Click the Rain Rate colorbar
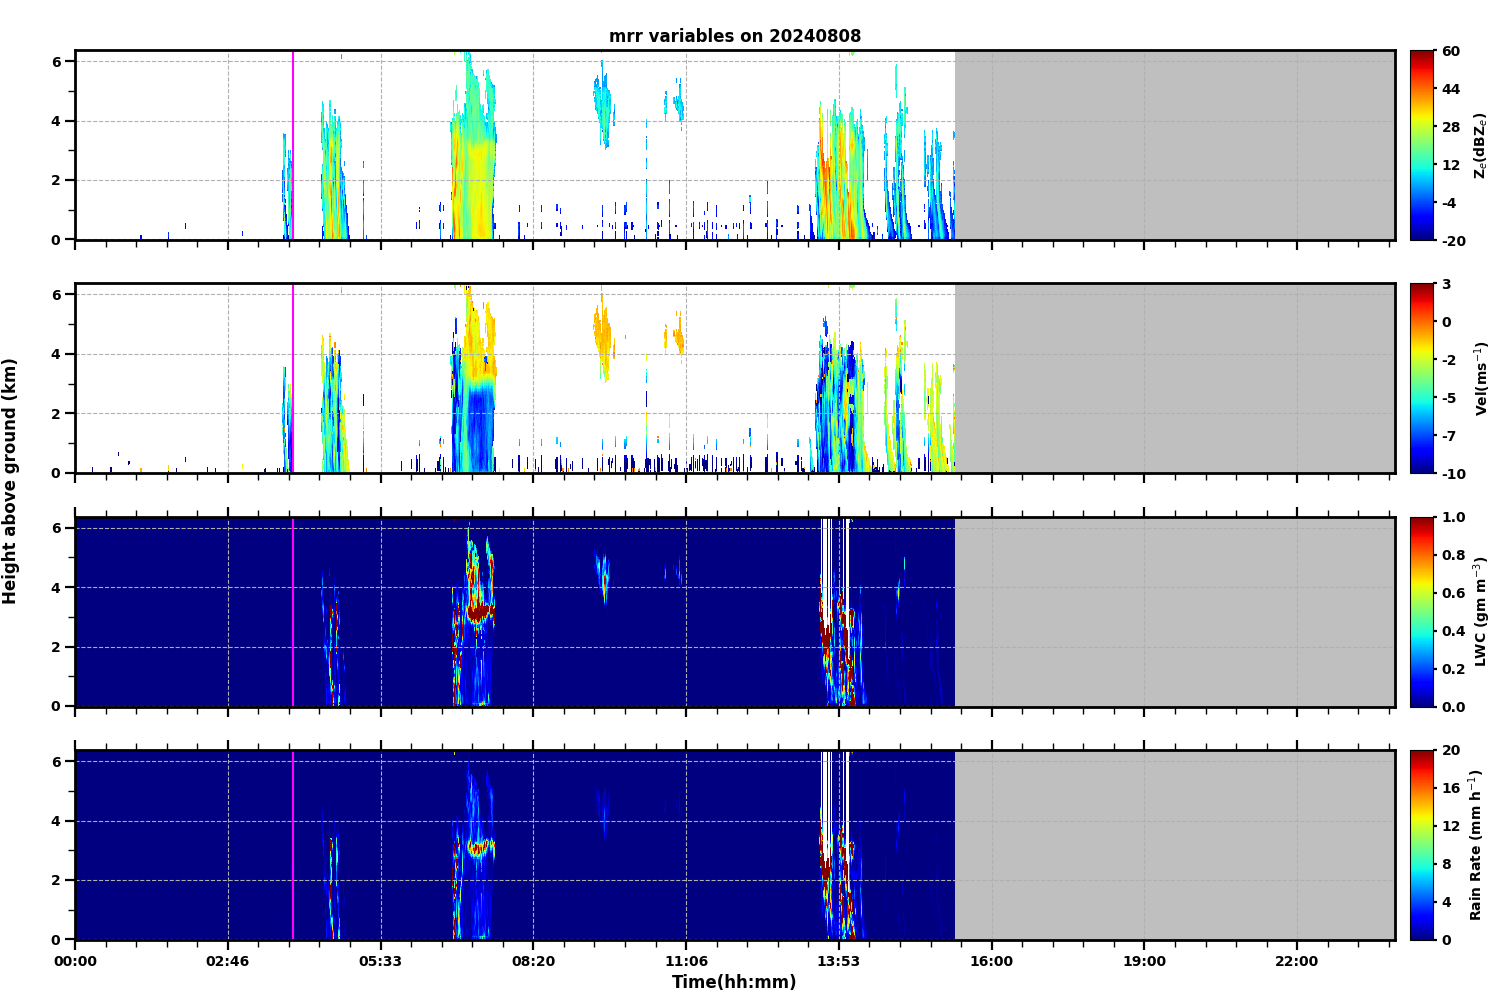1500x1000 pixels. (1422, 845)
